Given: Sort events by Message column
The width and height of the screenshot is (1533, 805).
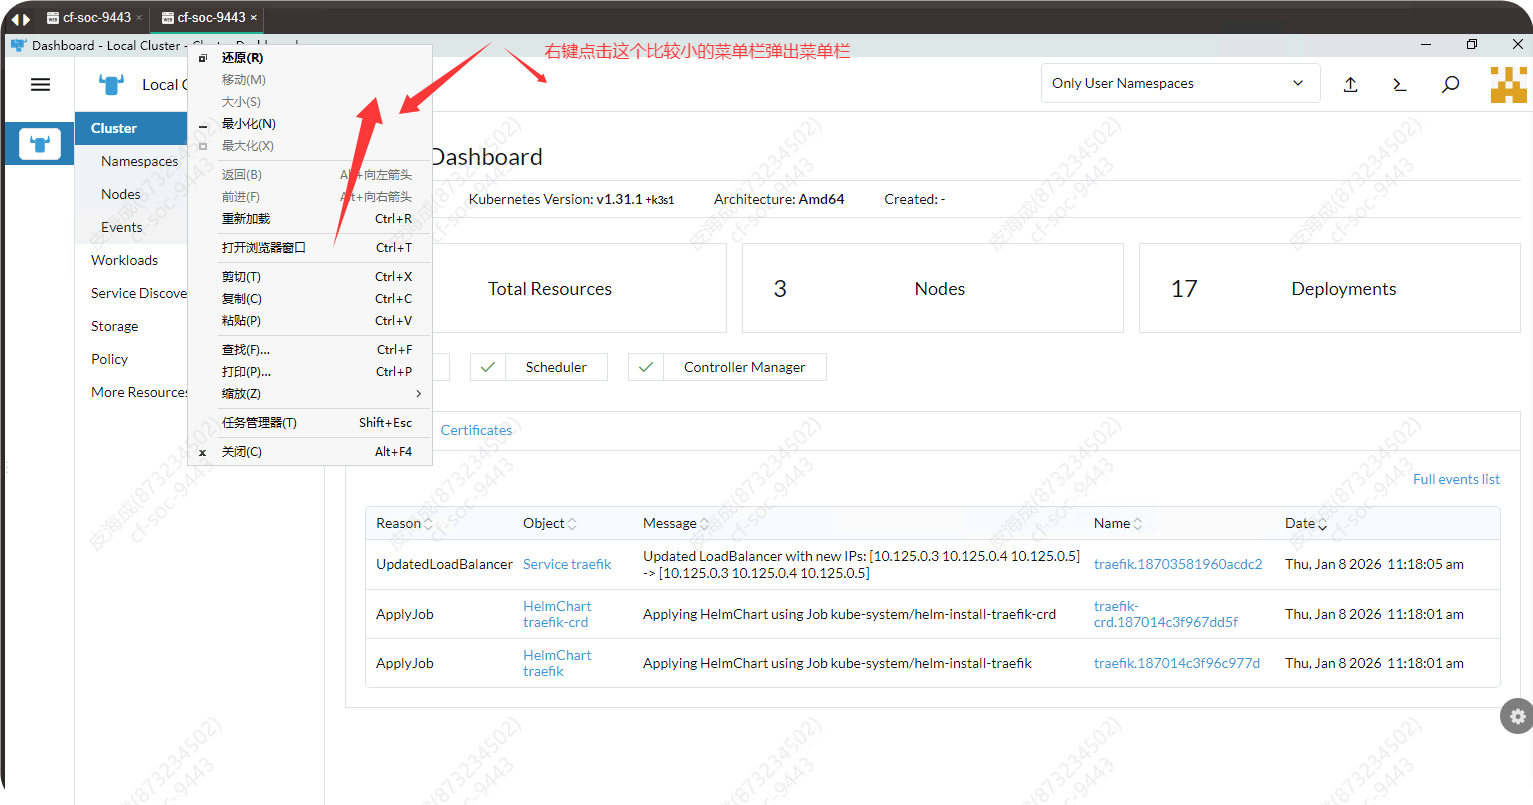Looking at the screenshot, I should (x=675, y=523).
